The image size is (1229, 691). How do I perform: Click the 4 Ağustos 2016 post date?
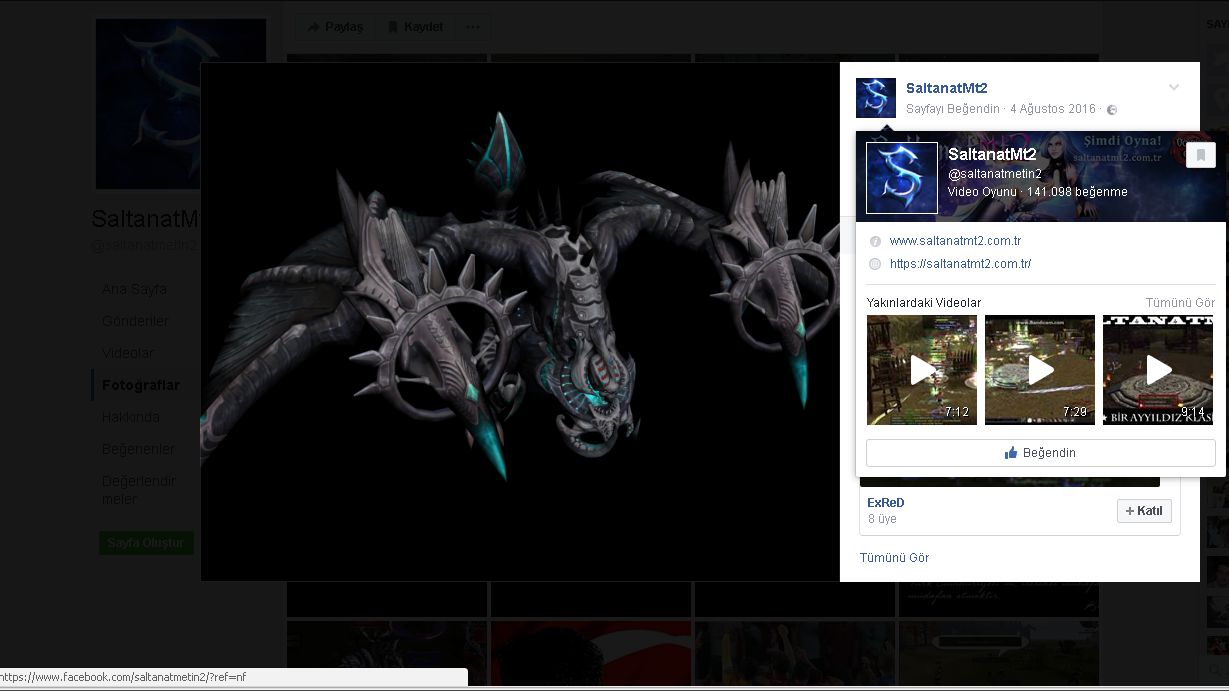pyautogui.click(x=1053, y=108)
